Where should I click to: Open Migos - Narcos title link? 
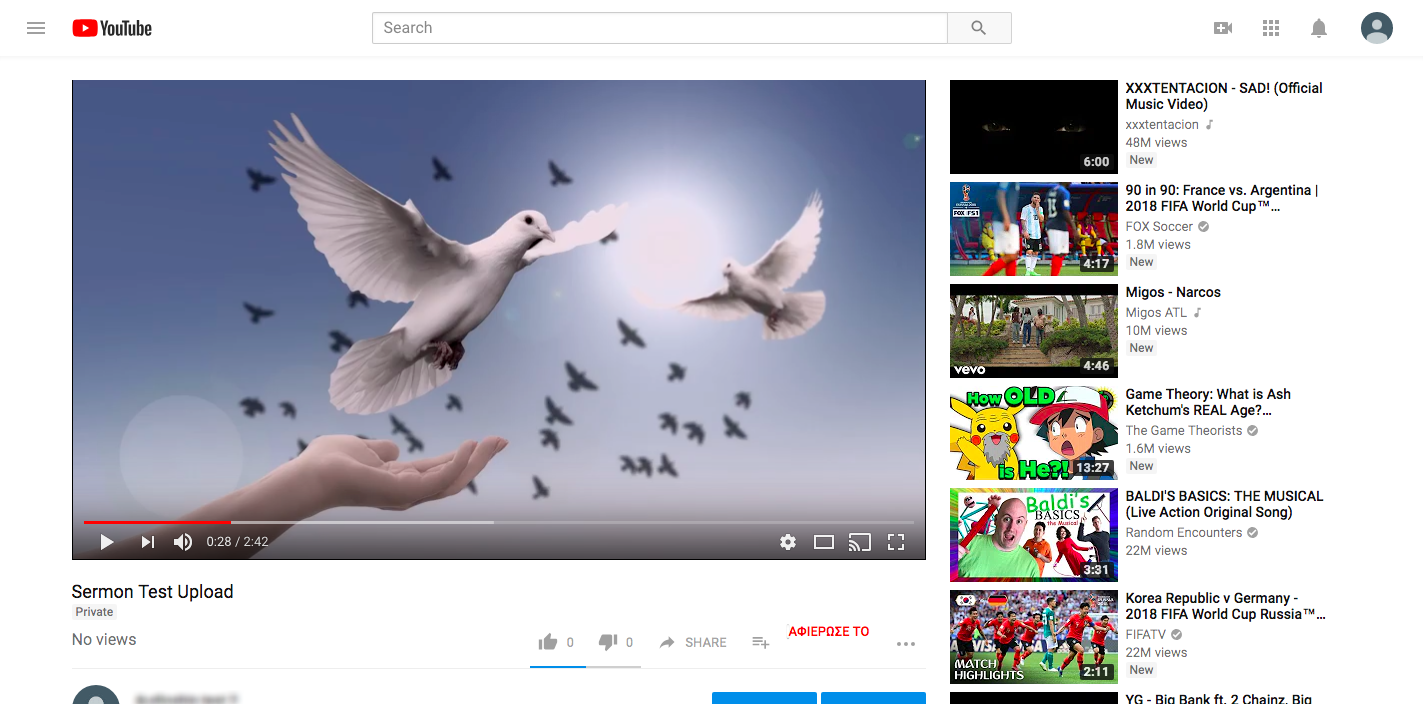pyautogui.click(x=1173, y=292)
